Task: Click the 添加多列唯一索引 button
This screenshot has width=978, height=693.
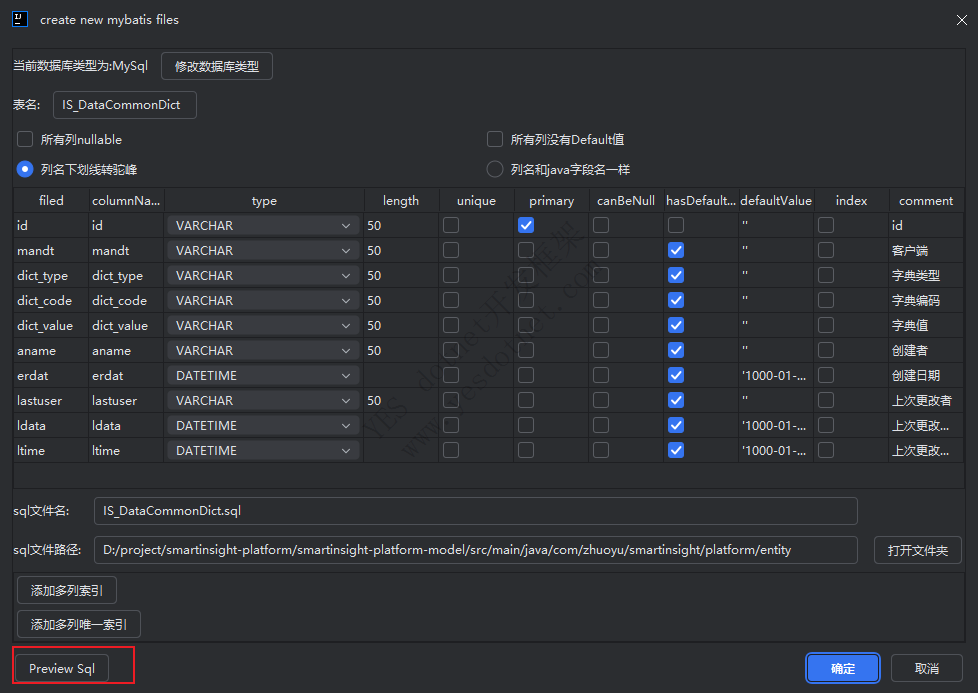Action: point(79,624)
